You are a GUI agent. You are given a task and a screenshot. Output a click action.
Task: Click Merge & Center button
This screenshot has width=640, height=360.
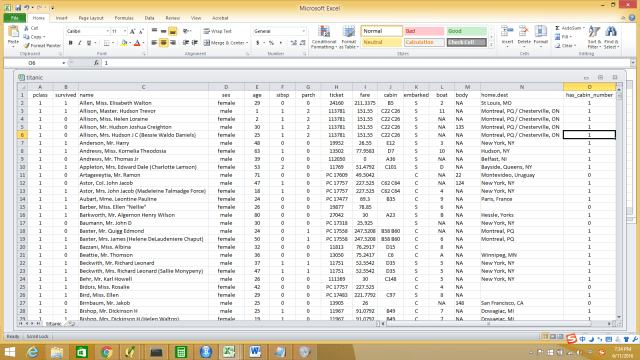[224, 42]
